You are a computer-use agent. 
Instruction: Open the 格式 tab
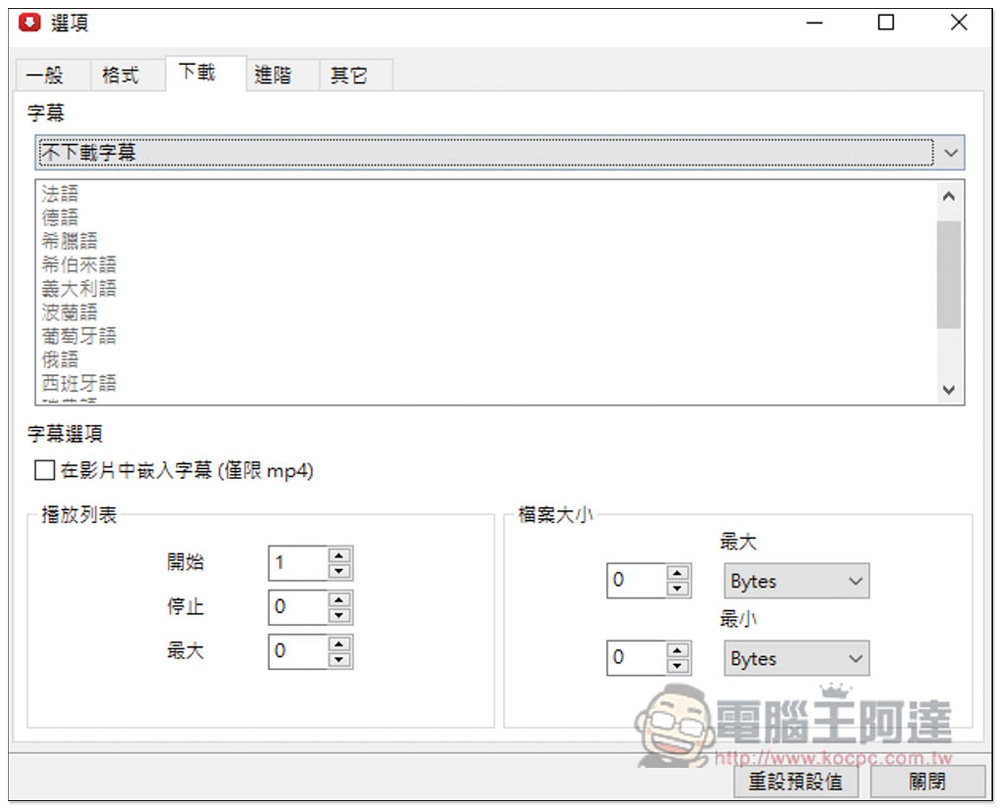pos(128,75)
